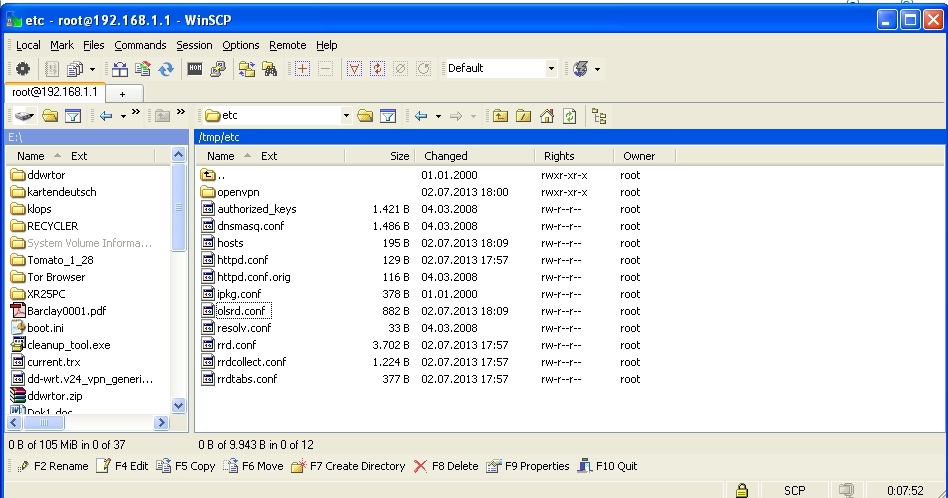This screenshot has width=948, height=498.
Task: Go to remote root directory icon
Action: coord(524,115)
